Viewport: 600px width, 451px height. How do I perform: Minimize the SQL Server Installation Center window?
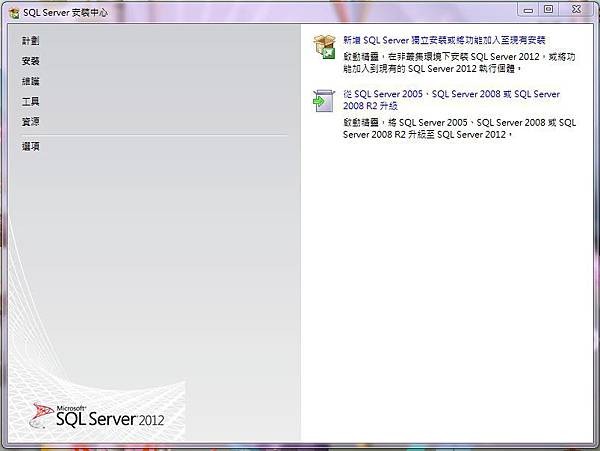(528, 10)
